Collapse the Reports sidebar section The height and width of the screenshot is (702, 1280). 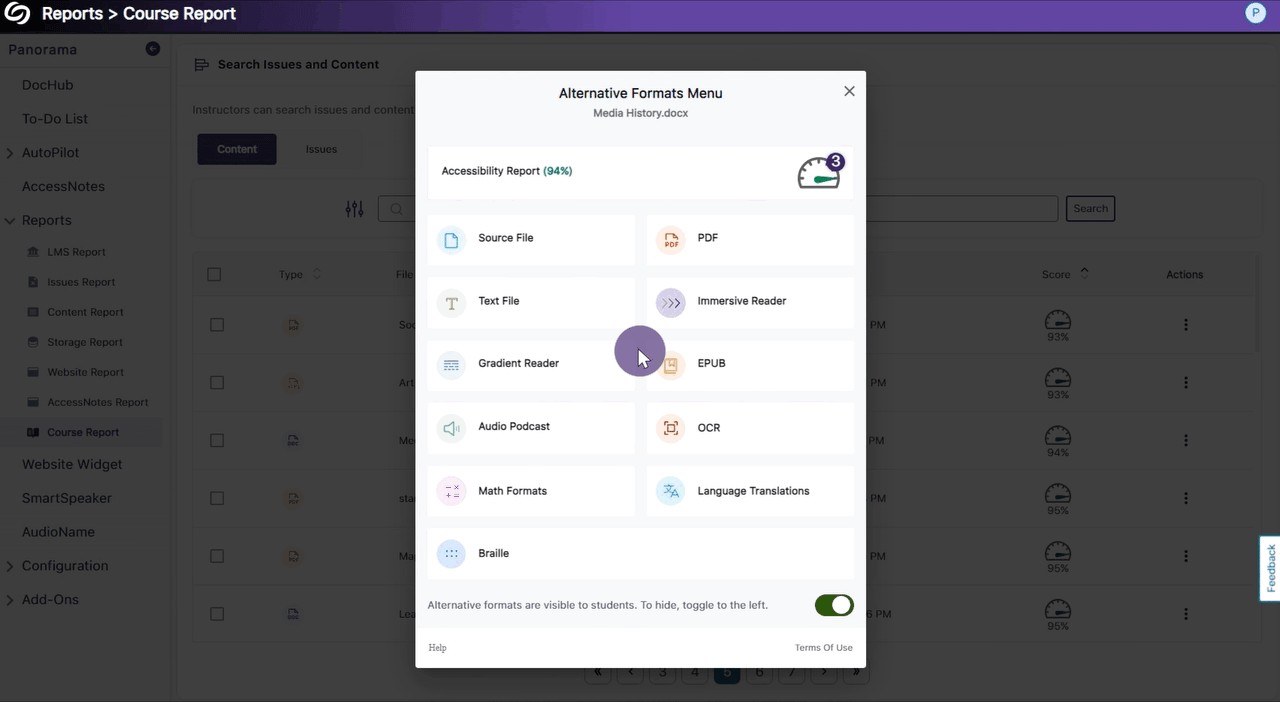pos(10,221)
